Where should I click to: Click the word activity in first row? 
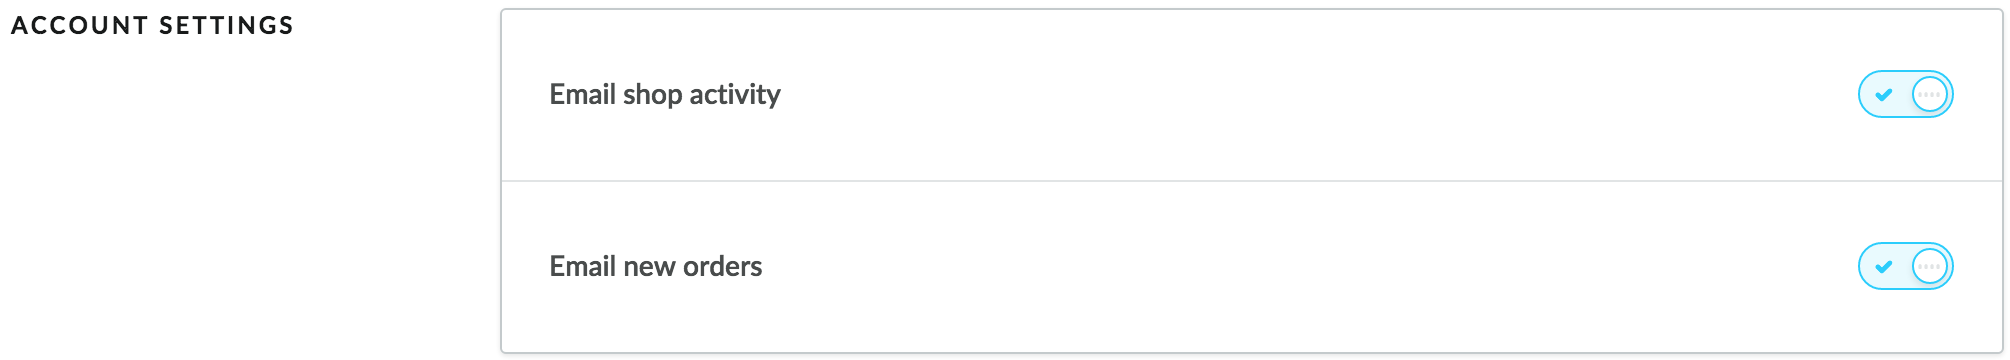pos(735,95)
